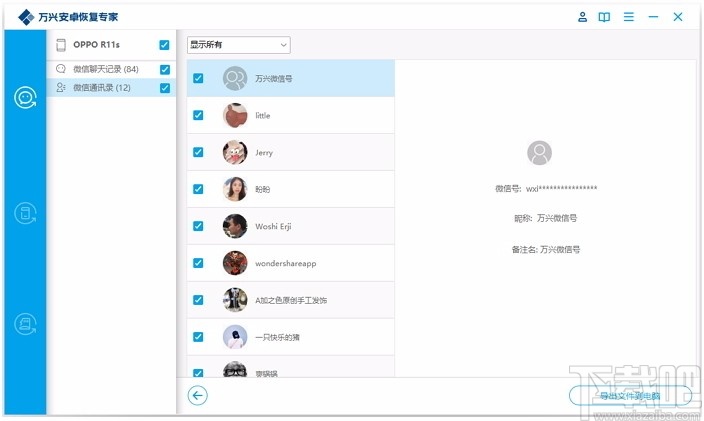
Task: Open the user account icon in title bar
Action: click(582, 17)
